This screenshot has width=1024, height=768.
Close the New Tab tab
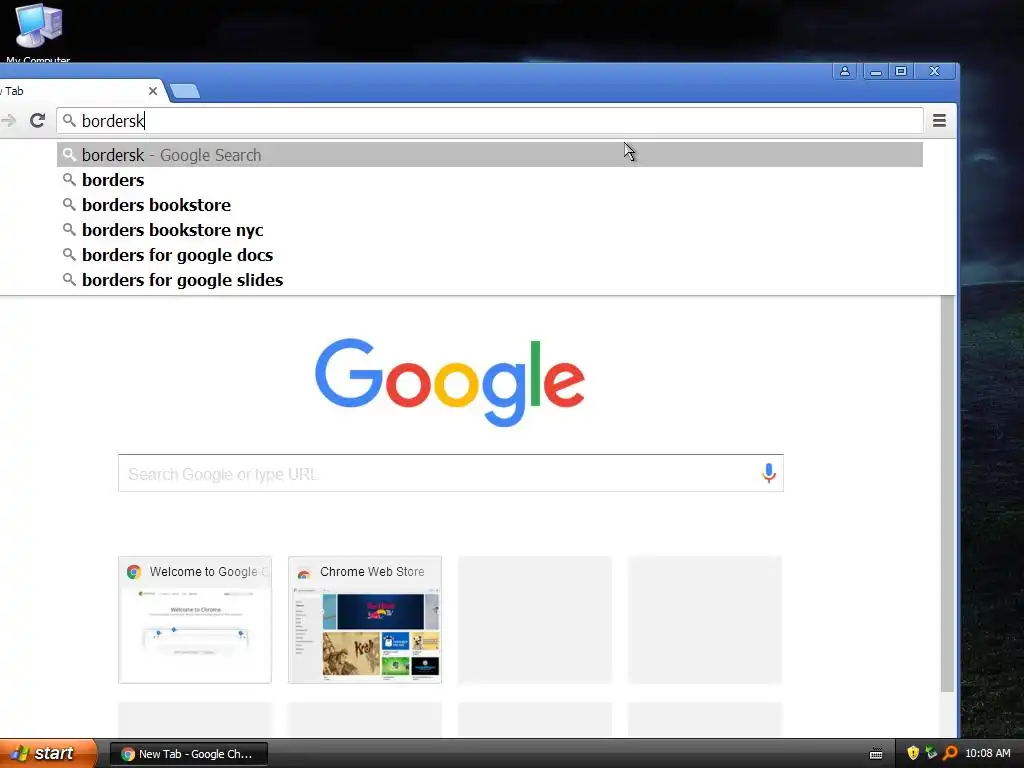153,91
